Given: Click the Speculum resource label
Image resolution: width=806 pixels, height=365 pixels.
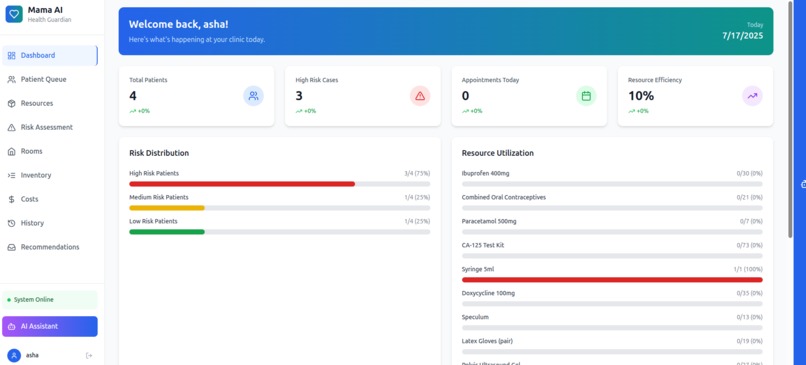Looking at the screenshot, I should coord(475,317).
